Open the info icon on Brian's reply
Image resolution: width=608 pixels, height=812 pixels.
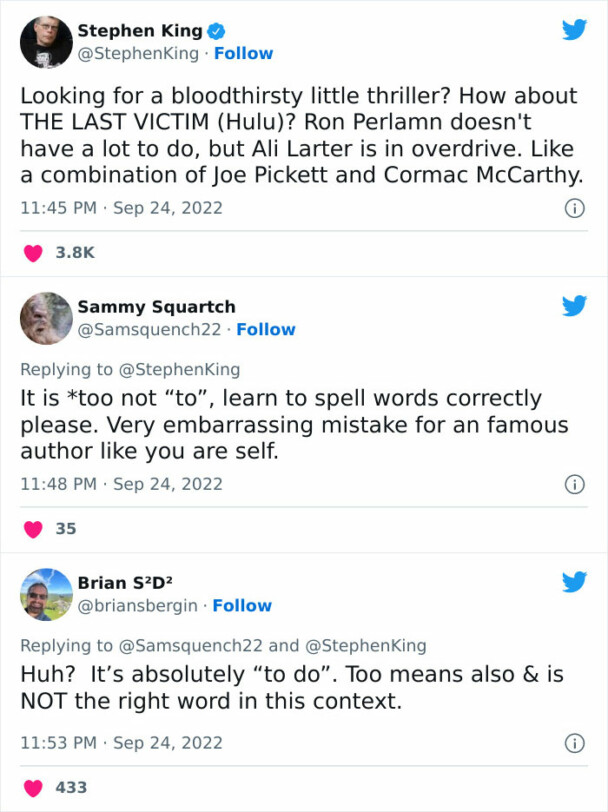[575, 743]
